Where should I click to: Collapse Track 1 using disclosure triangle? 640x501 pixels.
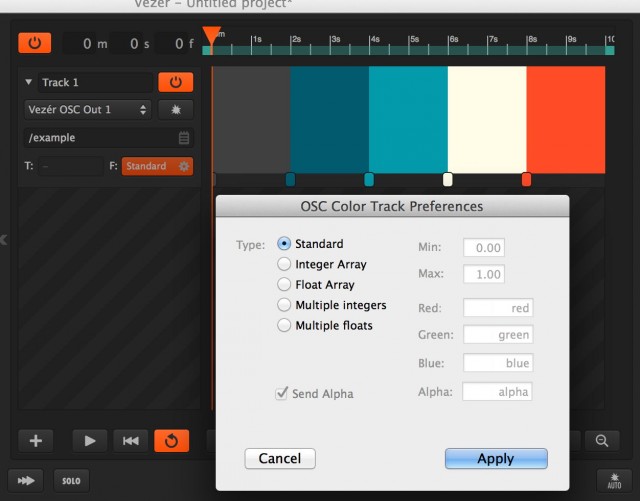tap(29, 83)
